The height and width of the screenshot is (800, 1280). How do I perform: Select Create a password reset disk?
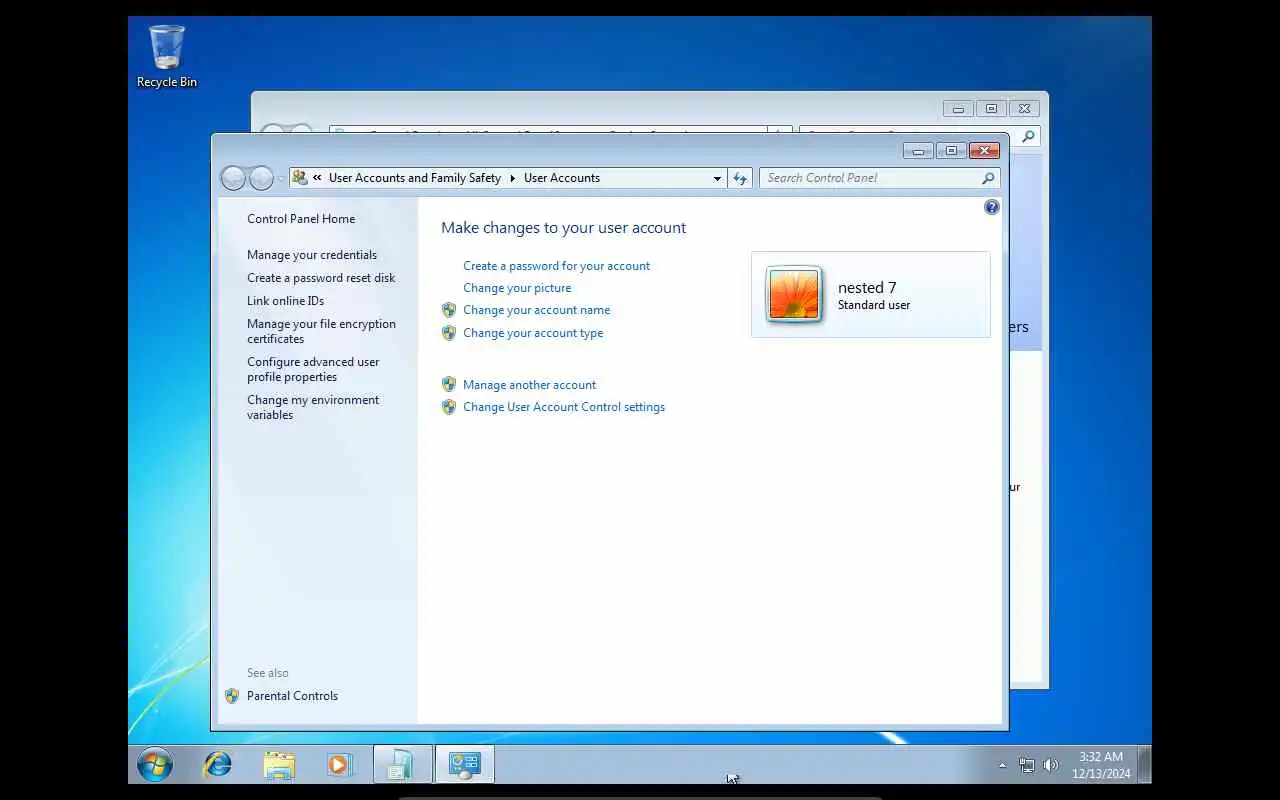pyautogui.click(x=321, y=278)
